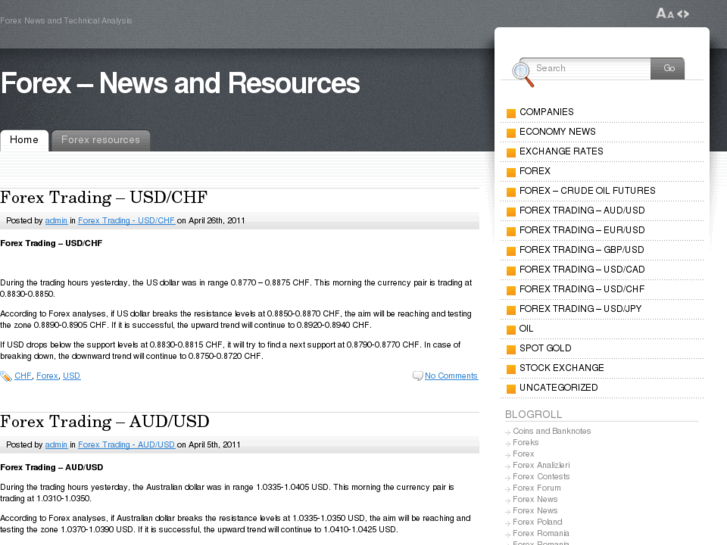Open the Forex Trading – USD/CHF post title
Image resolution: width=727 pixels, height=545 pixels.
104,197
